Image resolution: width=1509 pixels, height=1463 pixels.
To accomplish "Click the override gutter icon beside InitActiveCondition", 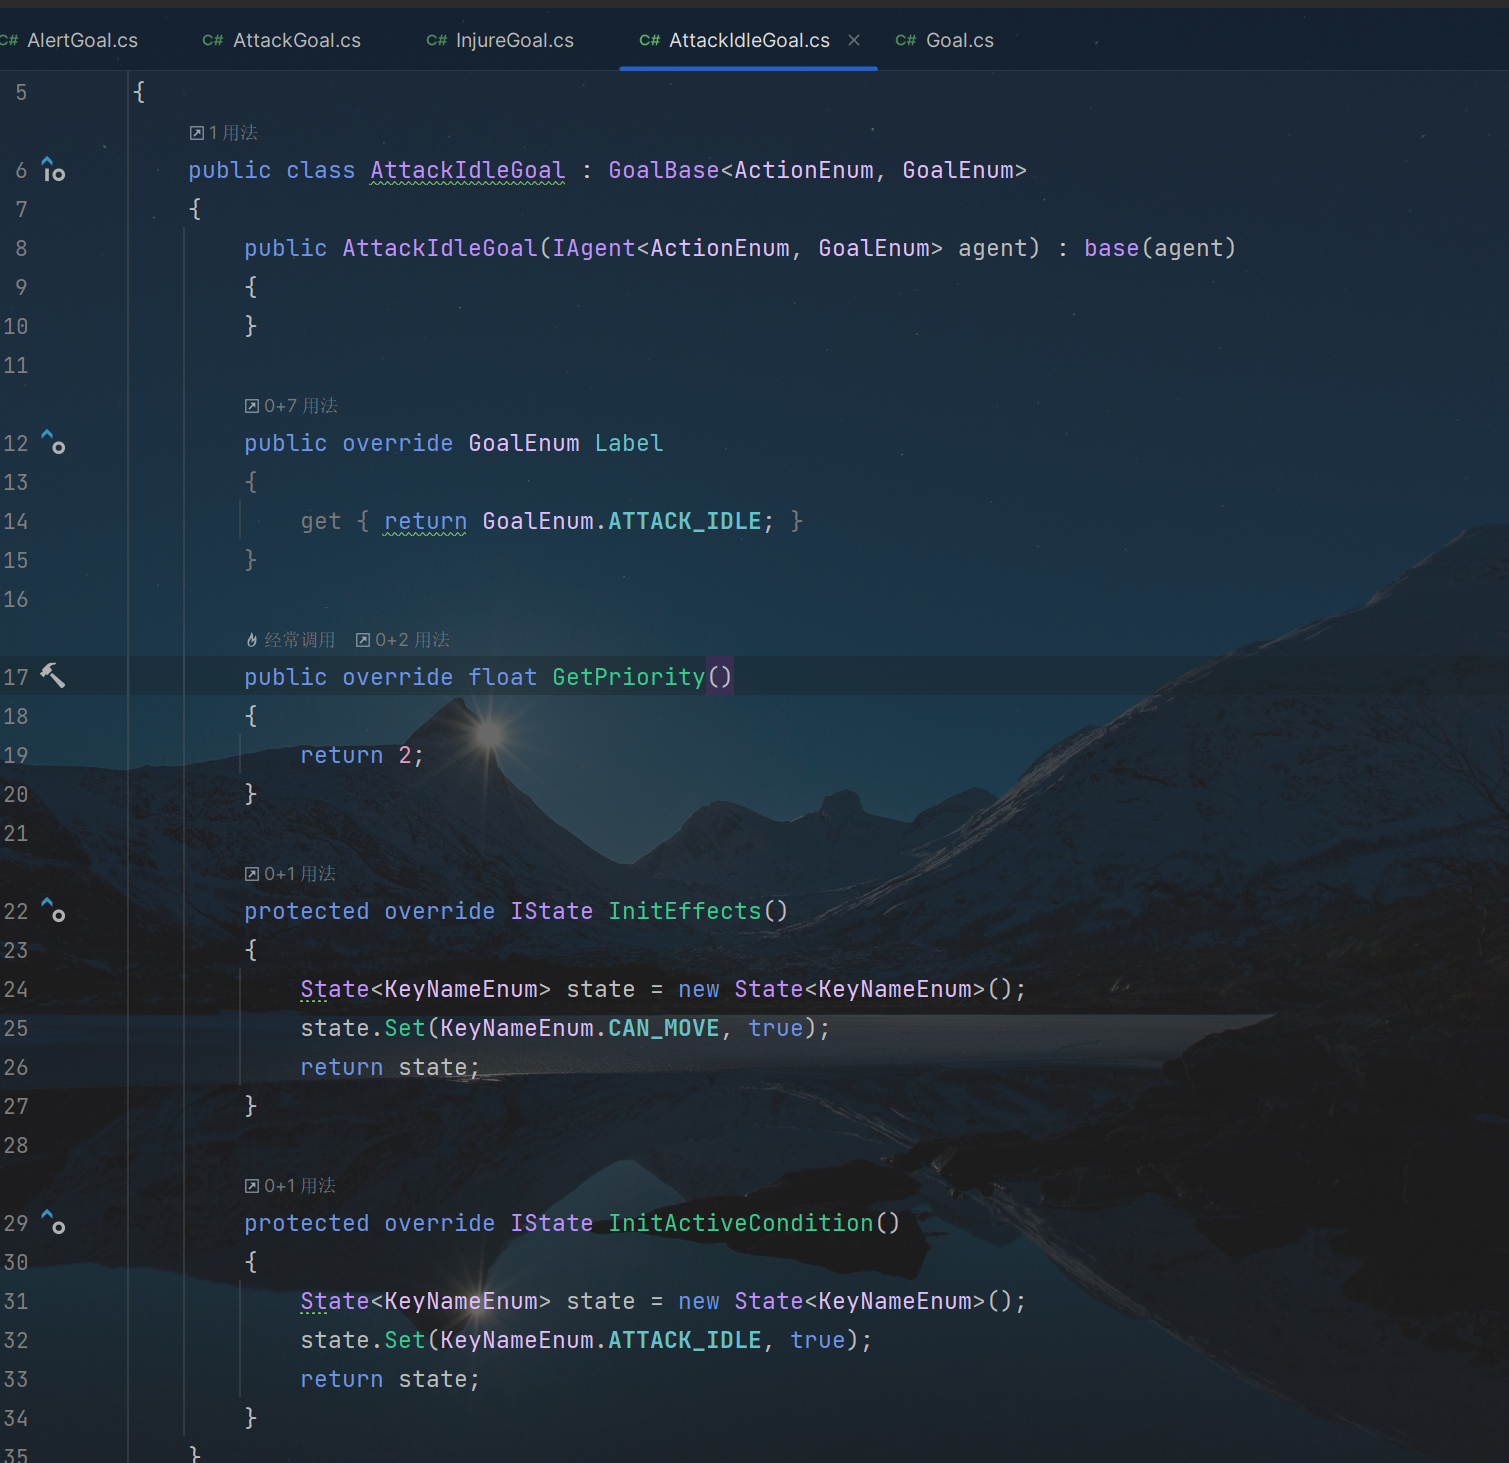I will pyautogui.click(x=53, y=1222).
